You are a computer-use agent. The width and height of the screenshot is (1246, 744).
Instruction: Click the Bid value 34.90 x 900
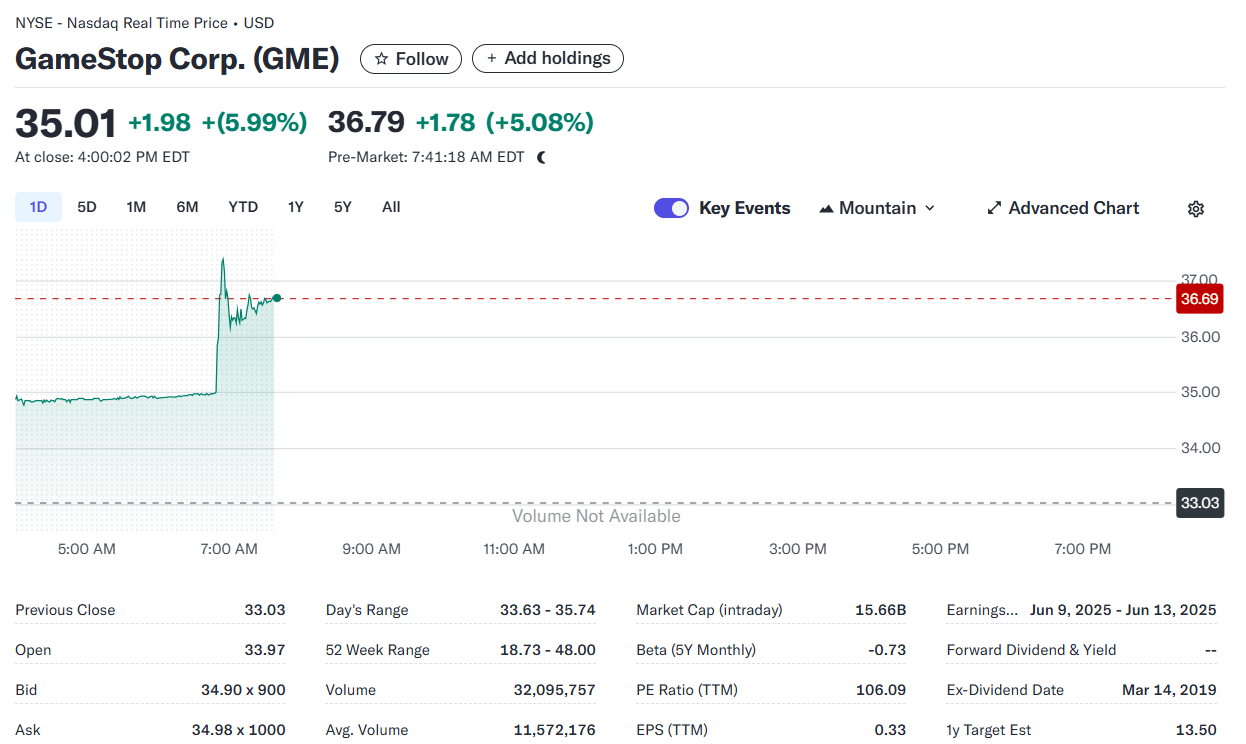[243, 690]
